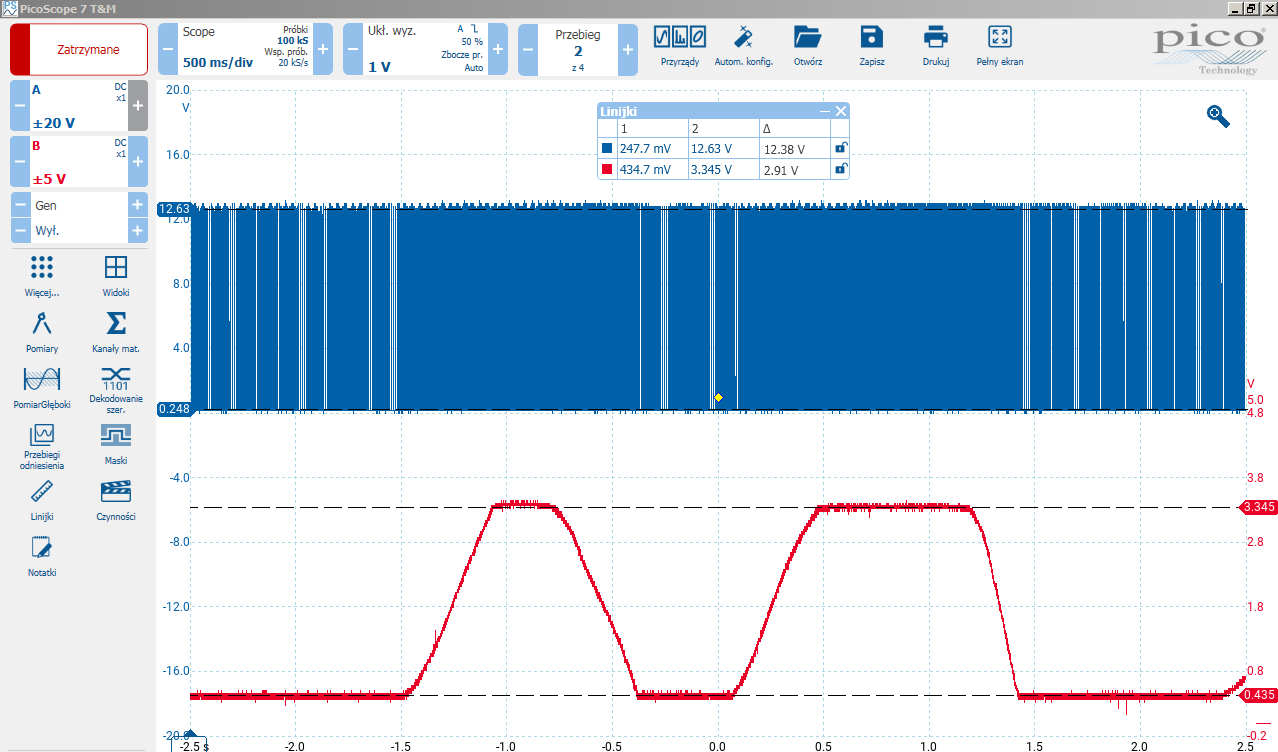The width and height of the screenshot is (1278, 752).
Task: Select blue channel A color square in Linijki
Action: [x=607, y=148]
